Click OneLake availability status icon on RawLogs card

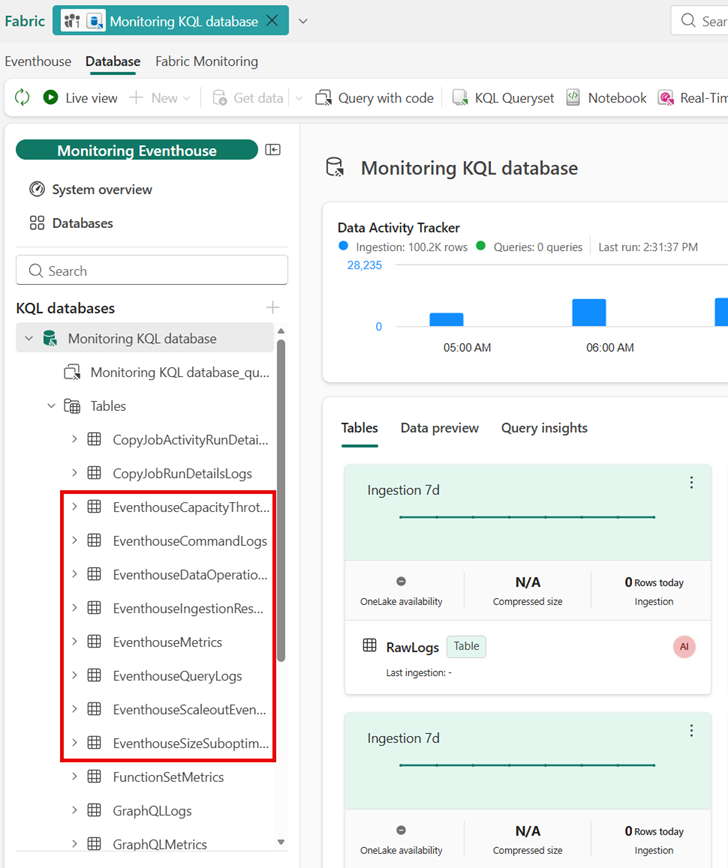pos(401,581)
